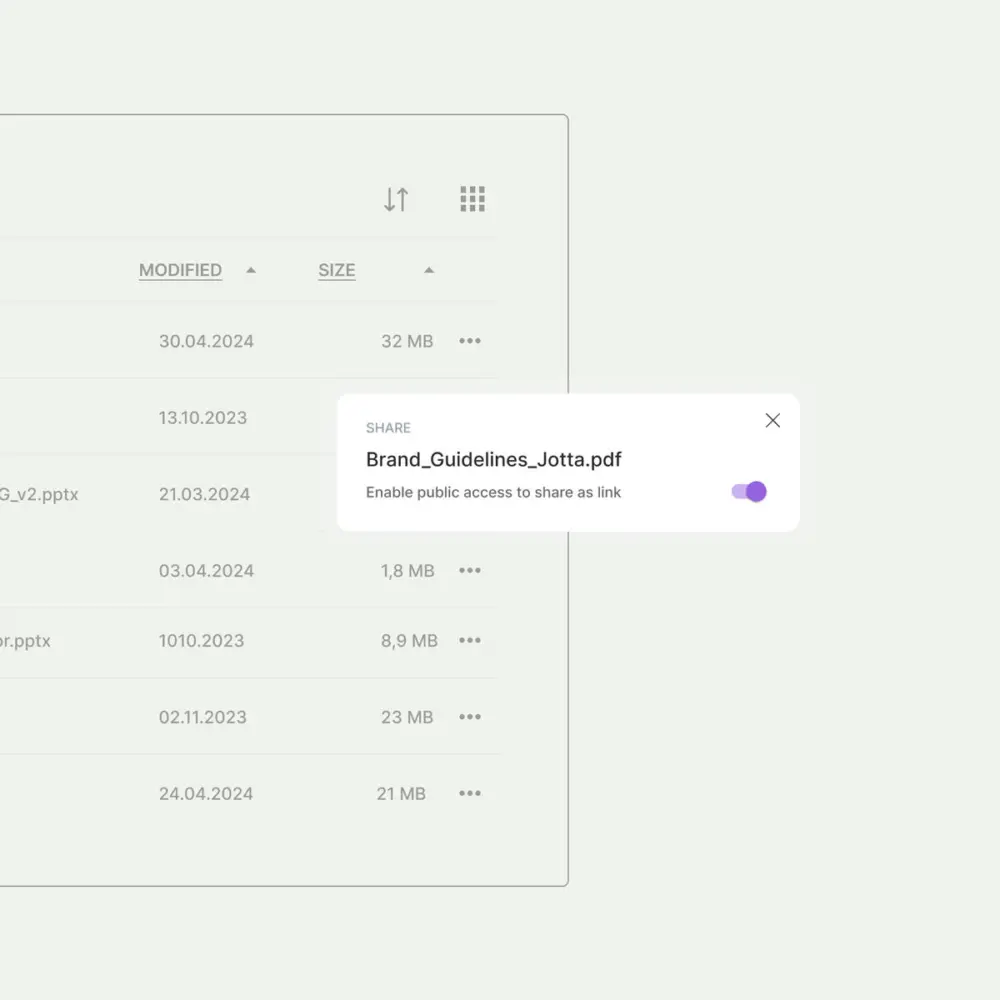Click the 32 MB size value

407,341
